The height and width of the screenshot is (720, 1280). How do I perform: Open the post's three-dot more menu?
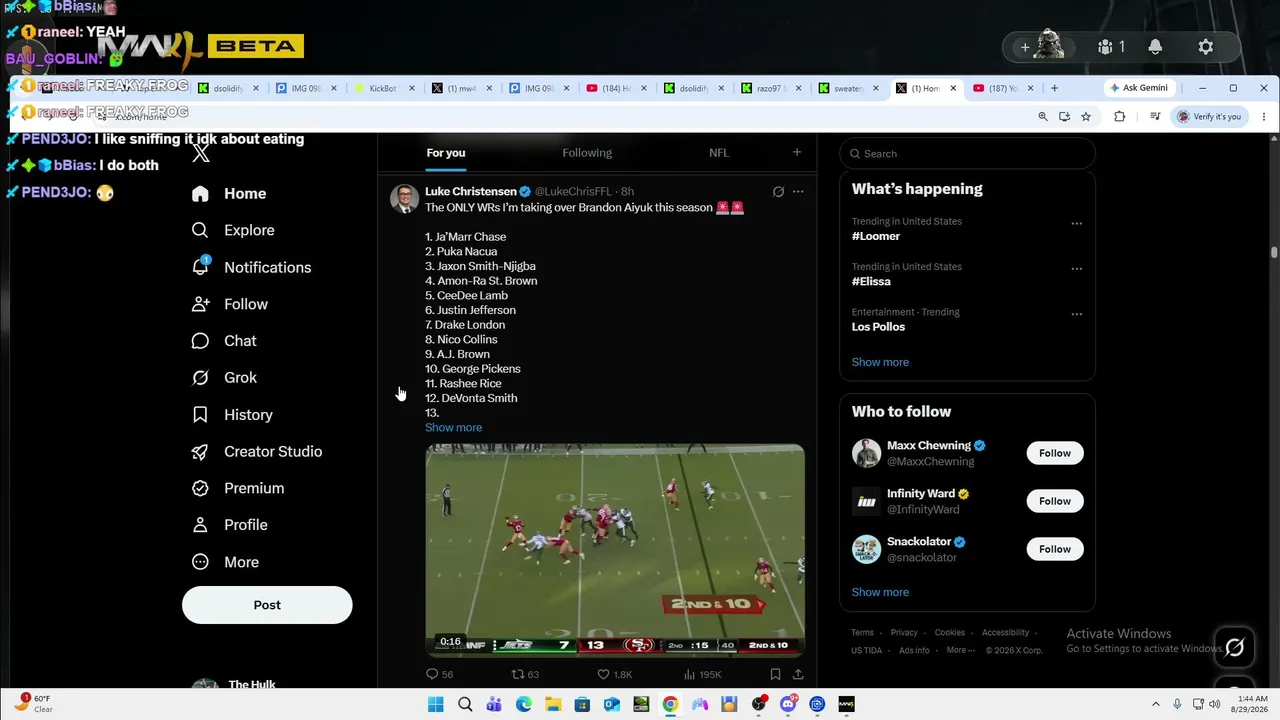(x=798, y=191)
